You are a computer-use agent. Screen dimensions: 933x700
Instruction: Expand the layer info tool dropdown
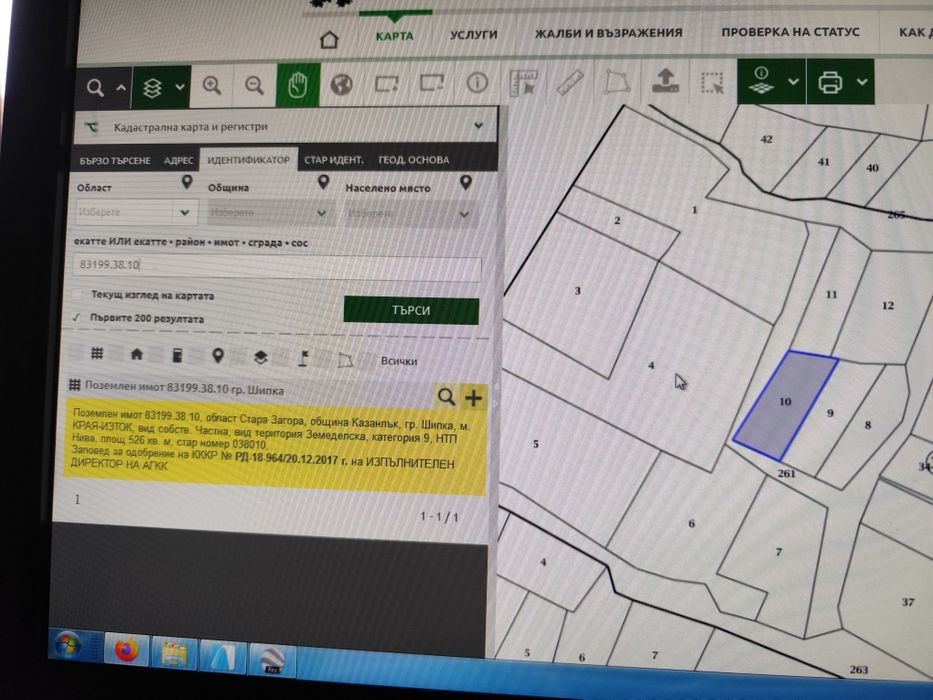(793, 82)
